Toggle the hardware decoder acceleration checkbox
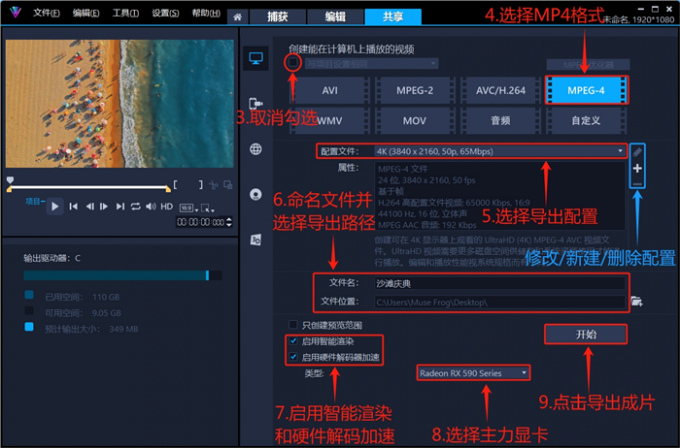The height and width of the screenshot is (448, 680). (293, 357)
